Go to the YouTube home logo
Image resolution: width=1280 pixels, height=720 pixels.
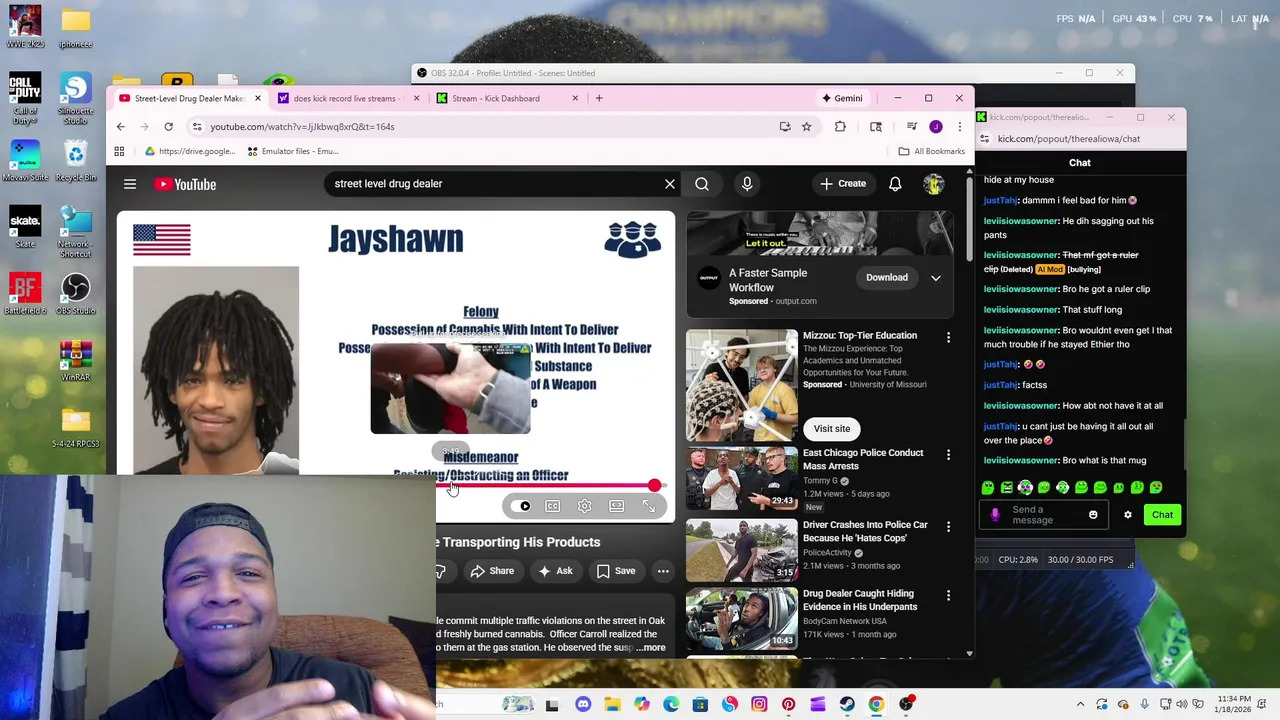tap(185, 184)
